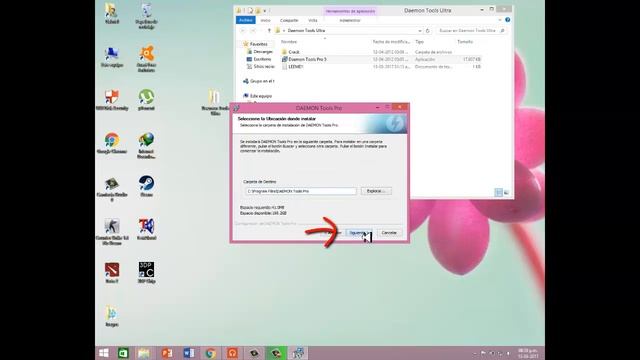
Task: Switch Explorer to large icons view
Action: coord(507,192)
